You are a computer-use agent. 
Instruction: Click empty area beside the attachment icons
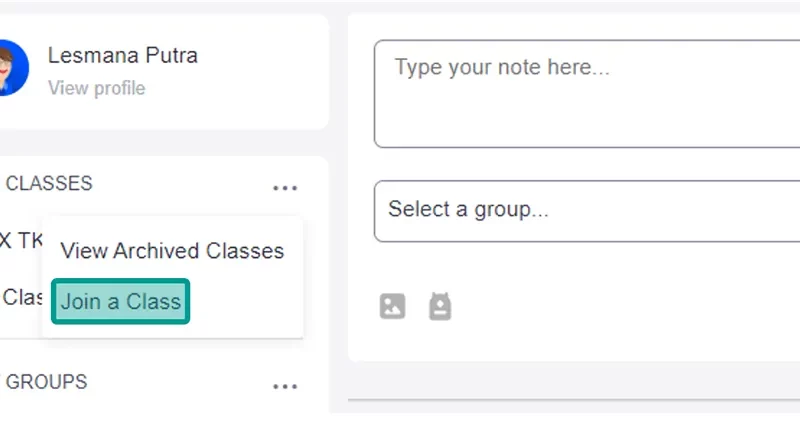pos(612,306)
